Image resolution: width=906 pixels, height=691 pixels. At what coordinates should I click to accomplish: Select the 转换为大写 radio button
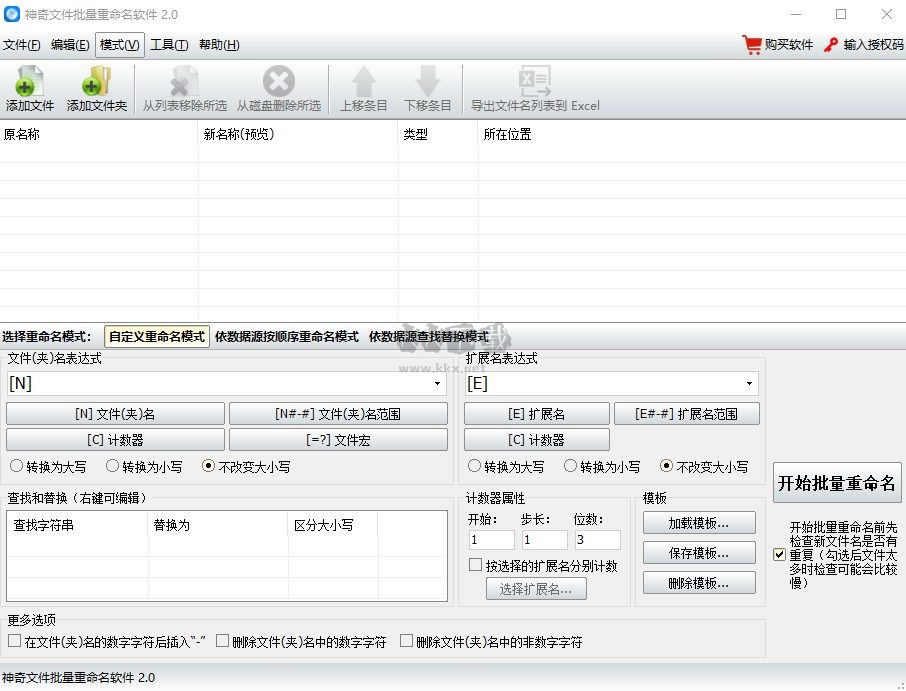[17, 466]
